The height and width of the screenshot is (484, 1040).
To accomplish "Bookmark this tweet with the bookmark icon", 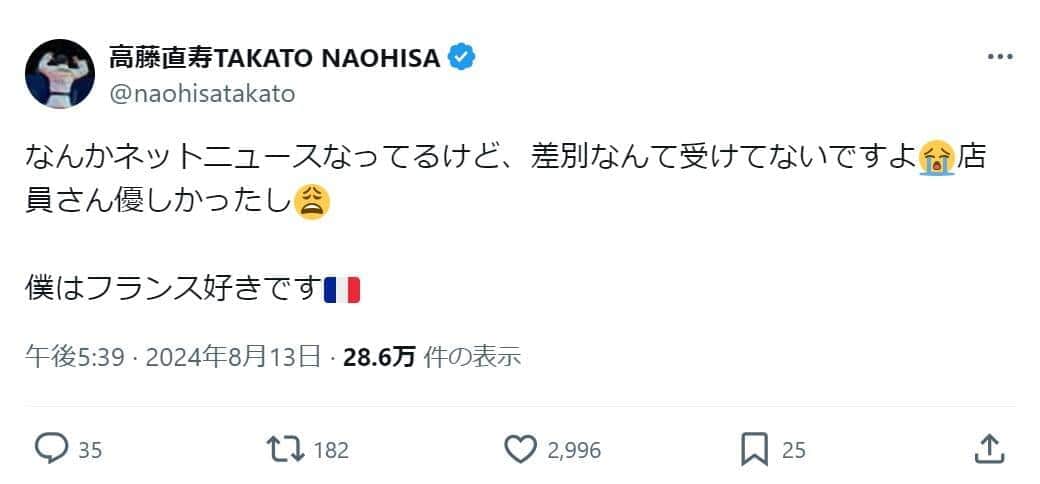I will pos(754,449).
